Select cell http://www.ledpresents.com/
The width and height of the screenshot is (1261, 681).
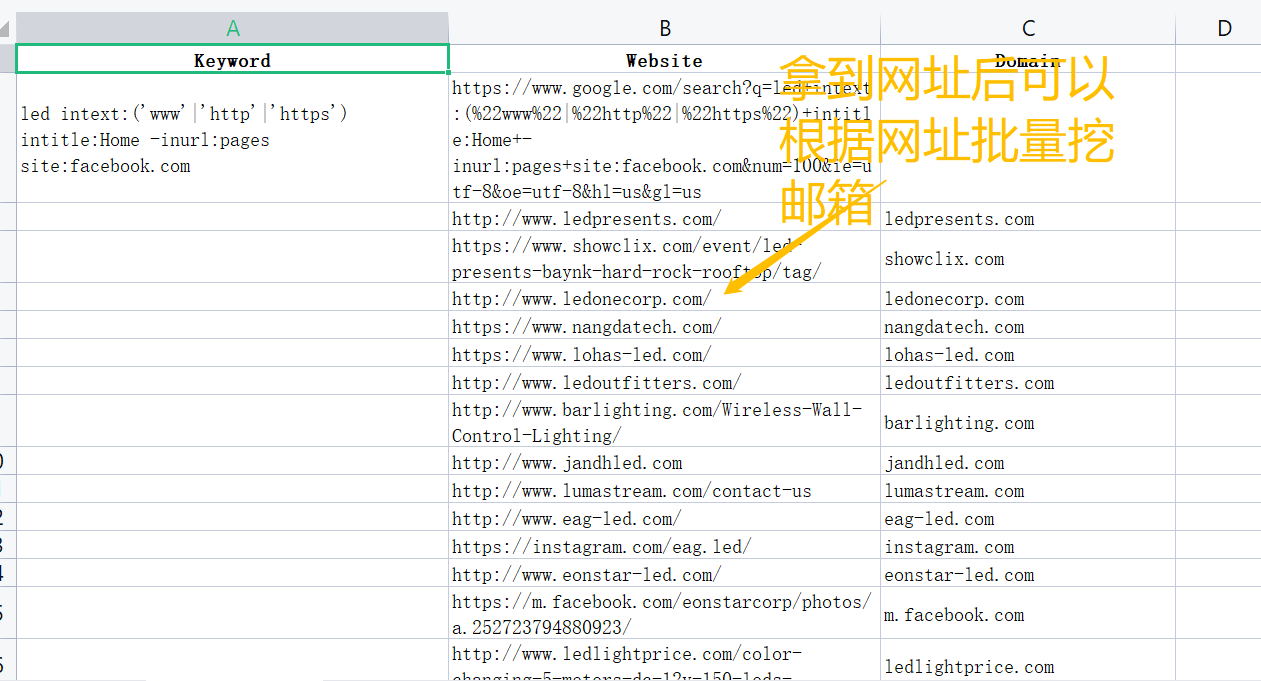click(664, 217)
